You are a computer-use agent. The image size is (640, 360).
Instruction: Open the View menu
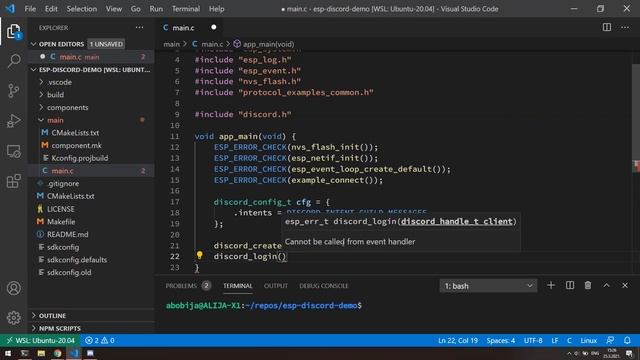[114, 9]
